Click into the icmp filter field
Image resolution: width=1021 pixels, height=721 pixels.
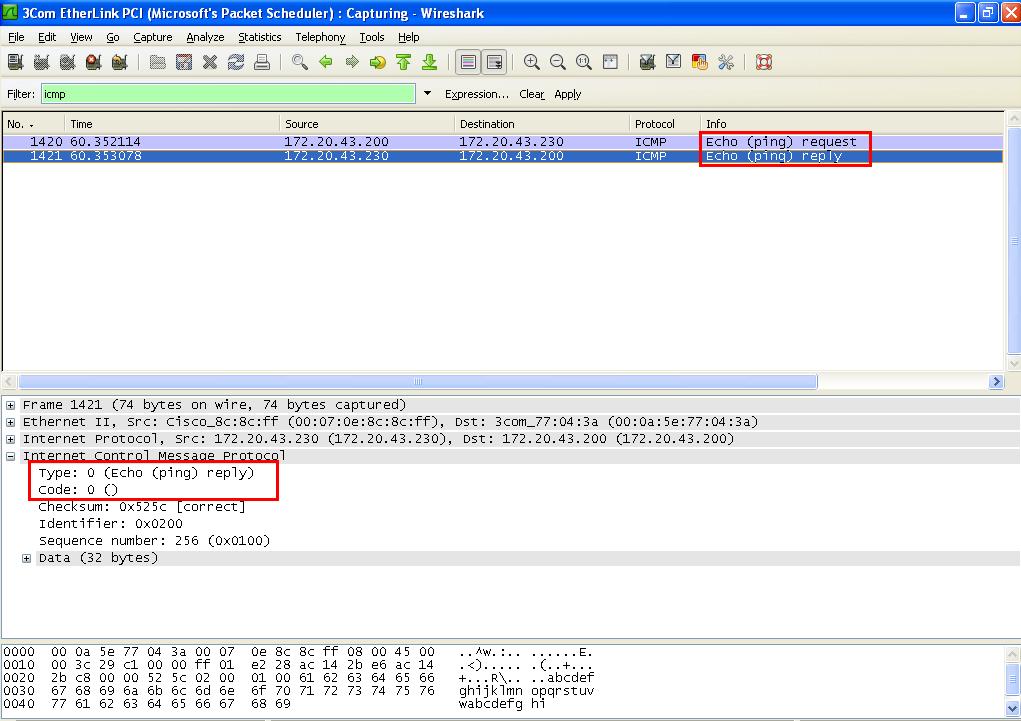[x=228, y=94]
